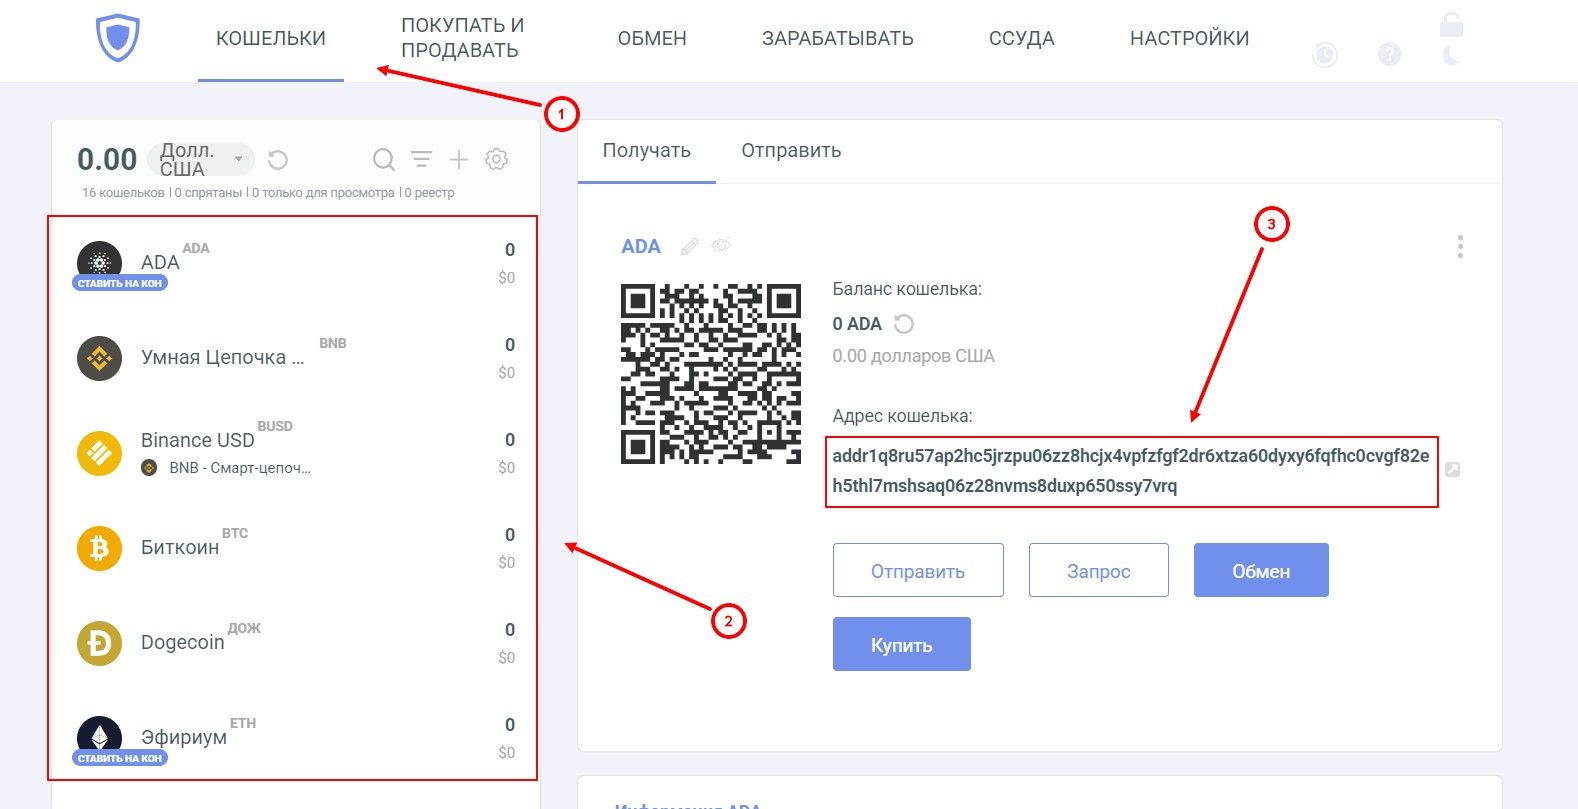This screenshot has width=1578, height=809.
Task: Open ADA wallet three-dot menu
Action: click(x=1460, y=247)
